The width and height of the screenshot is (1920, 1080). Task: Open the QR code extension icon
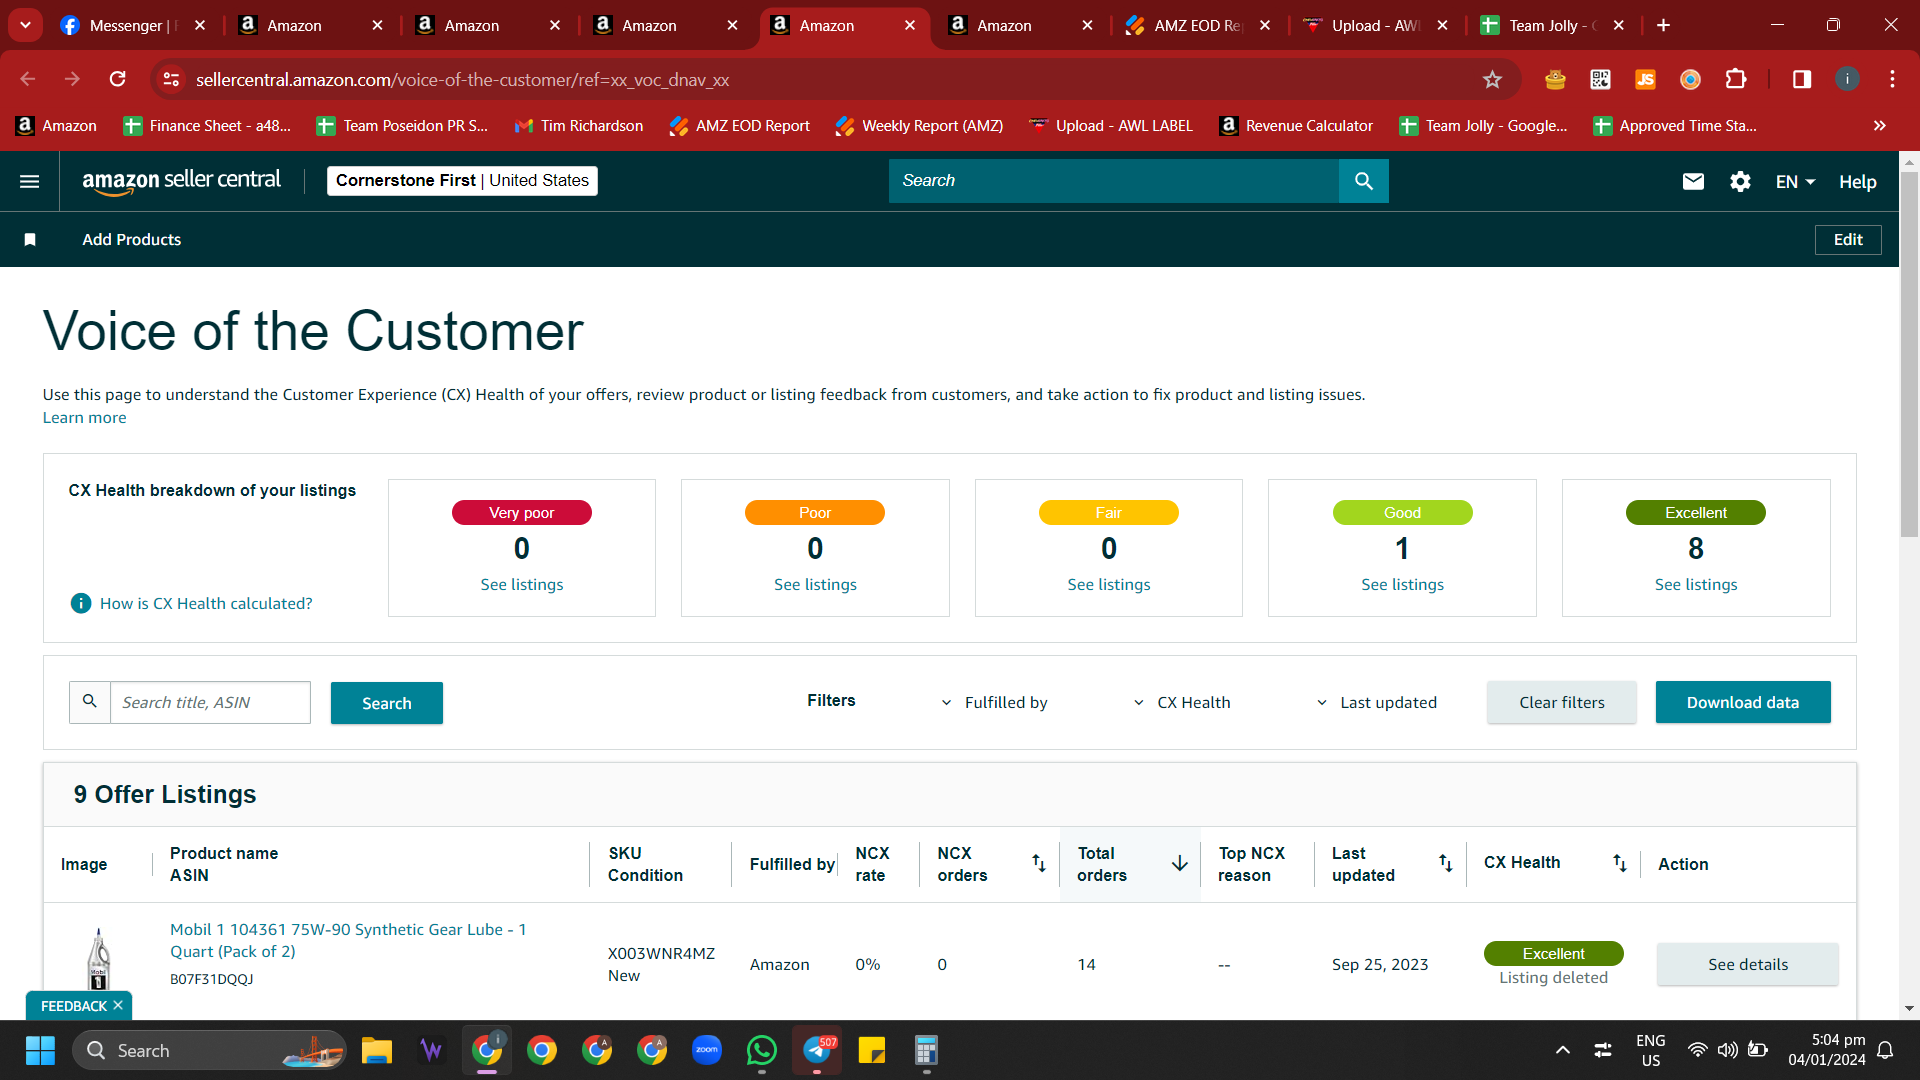pos(1600,79)
